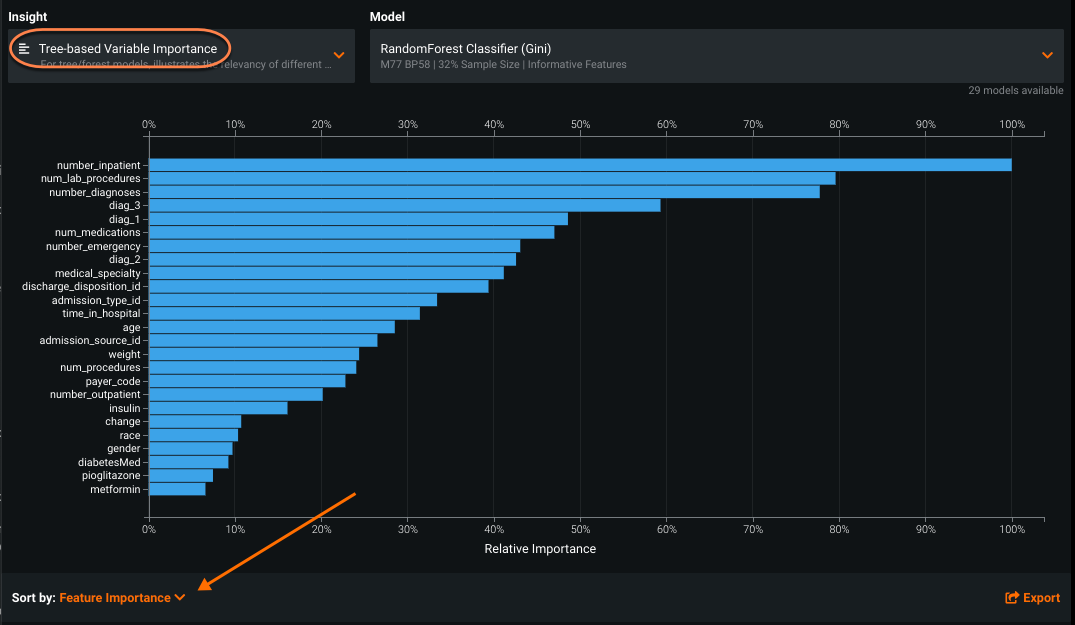
Task: Click the 29 models available text
Action: (1015, 90)
